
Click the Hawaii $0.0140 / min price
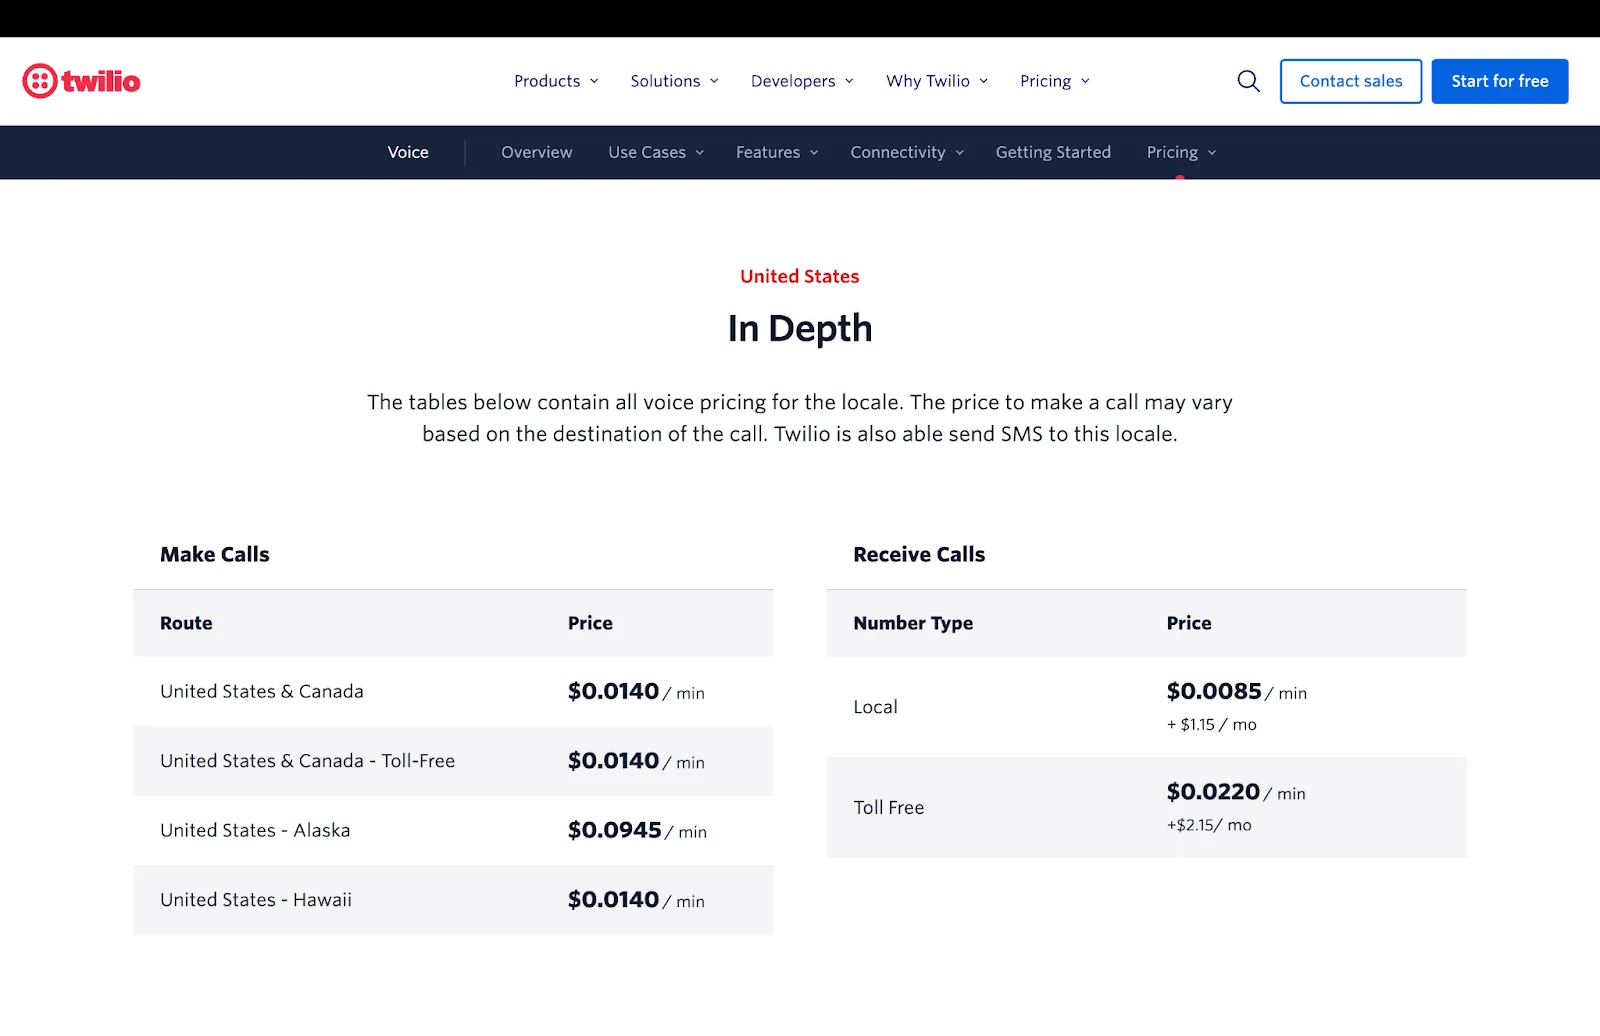click(636, 900)
